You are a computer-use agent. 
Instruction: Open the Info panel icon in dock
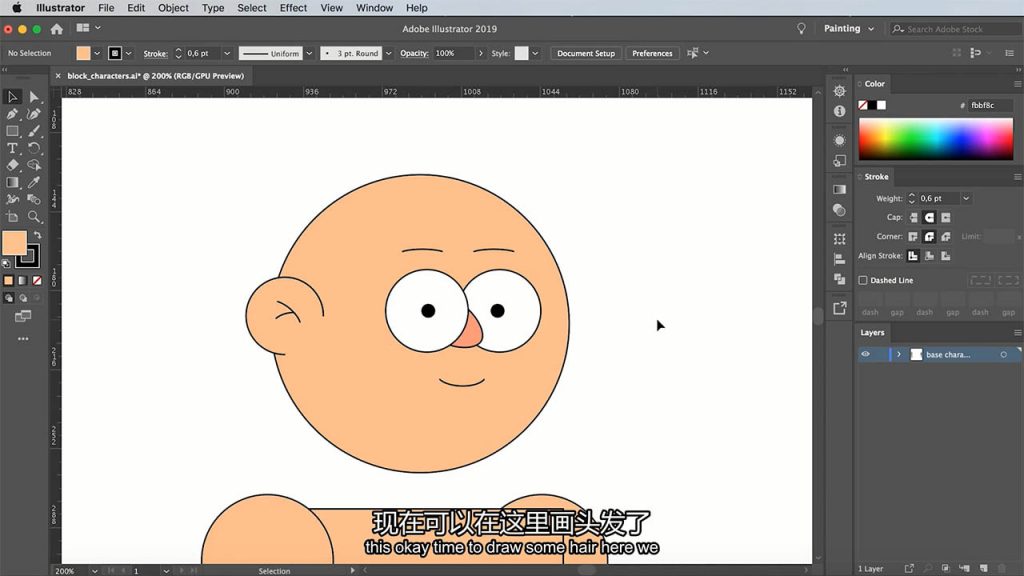(x=840, y=111)
